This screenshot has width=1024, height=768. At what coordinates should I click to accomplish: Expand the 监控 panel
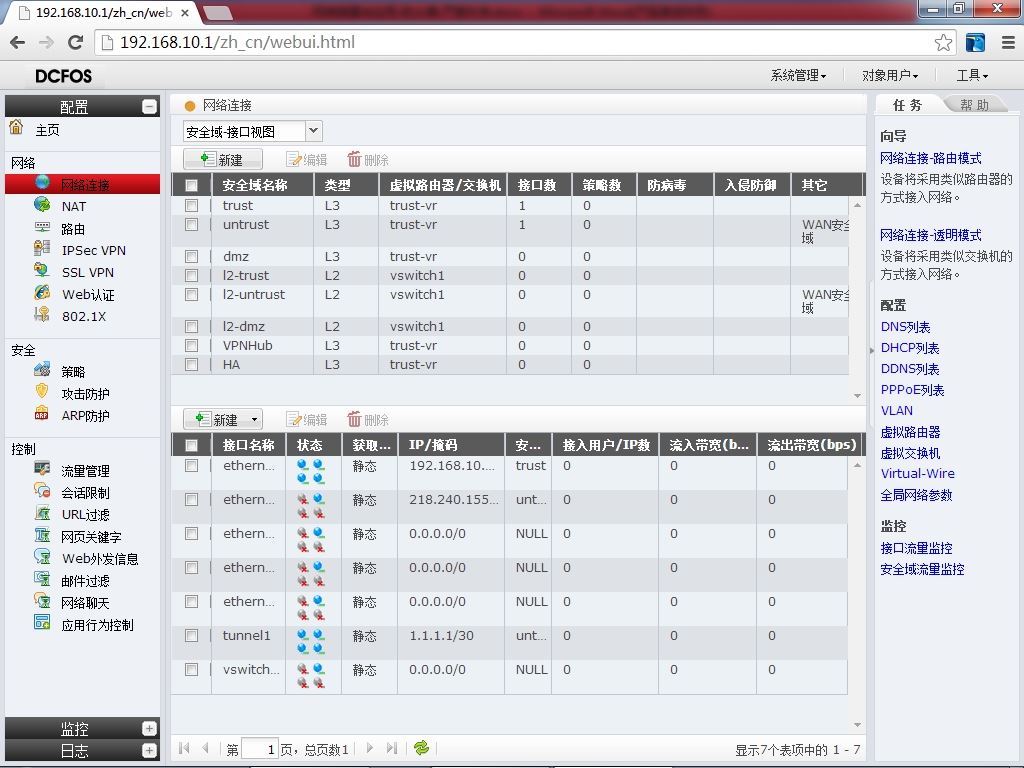tap(150, 728)
